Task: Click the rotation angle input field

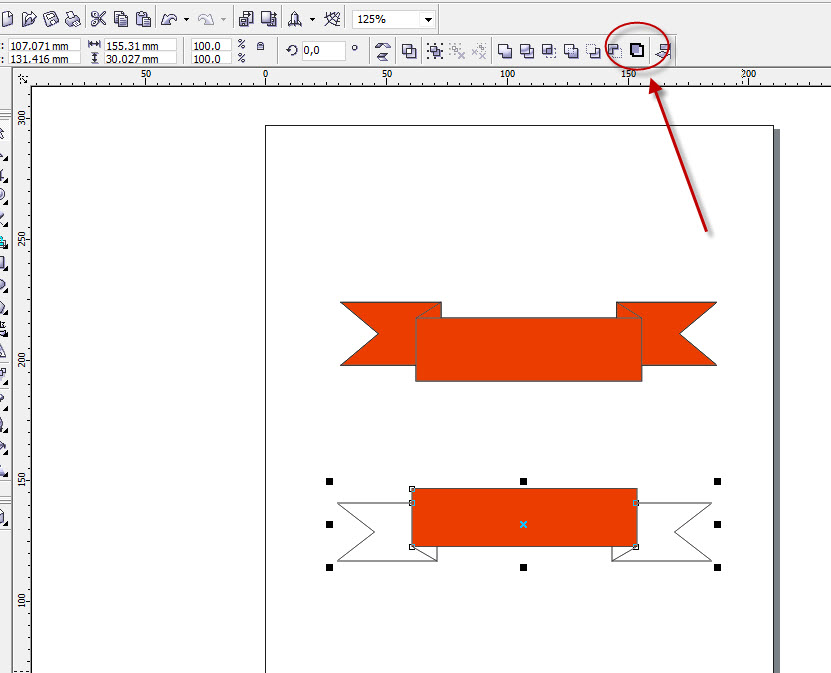Action: tap(323, 50)
